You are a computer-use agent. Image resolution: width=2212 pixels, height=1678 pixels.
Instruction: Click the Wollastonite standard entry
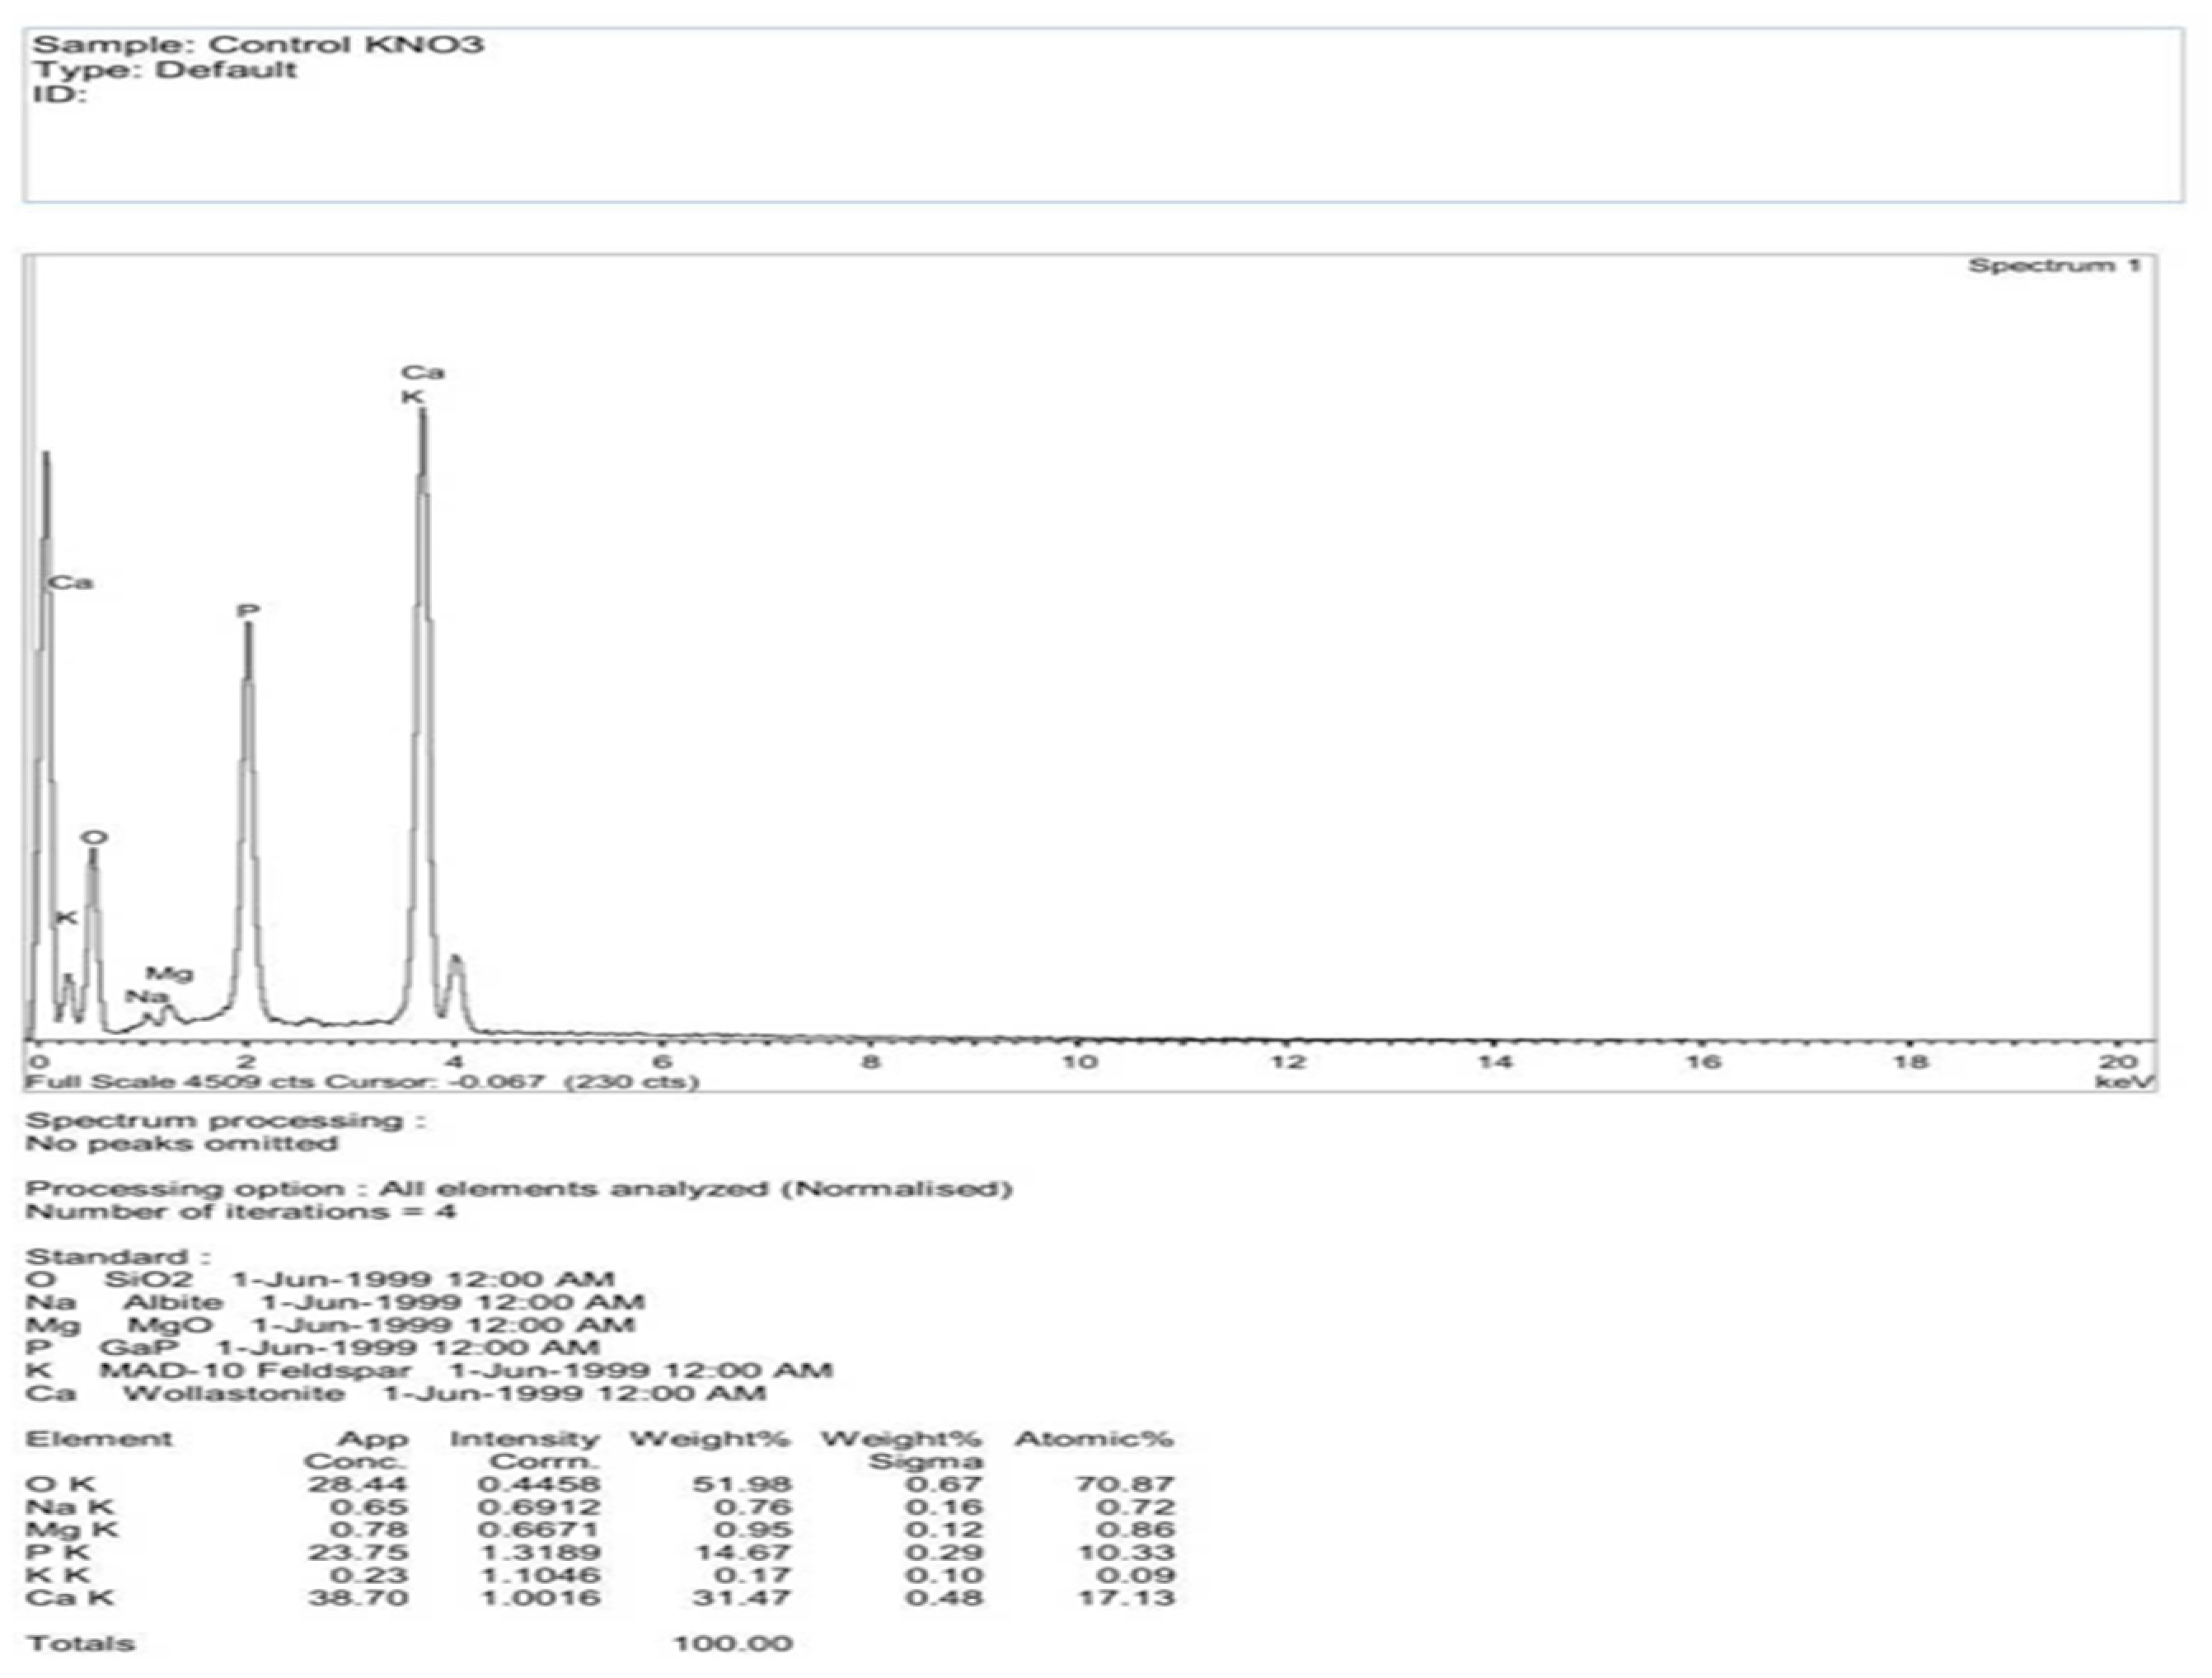click(234, 1393)
